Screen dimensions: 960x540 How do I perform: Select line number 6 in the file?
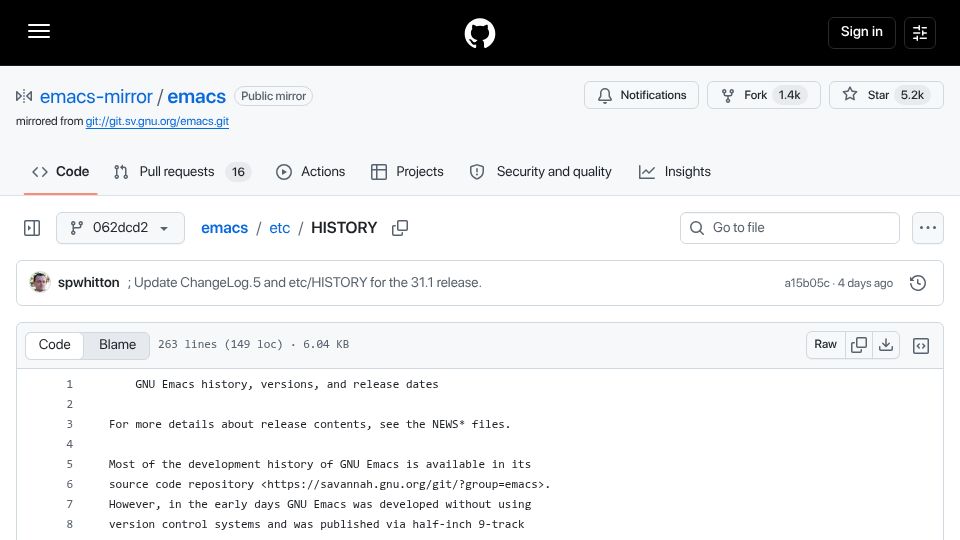69,484
